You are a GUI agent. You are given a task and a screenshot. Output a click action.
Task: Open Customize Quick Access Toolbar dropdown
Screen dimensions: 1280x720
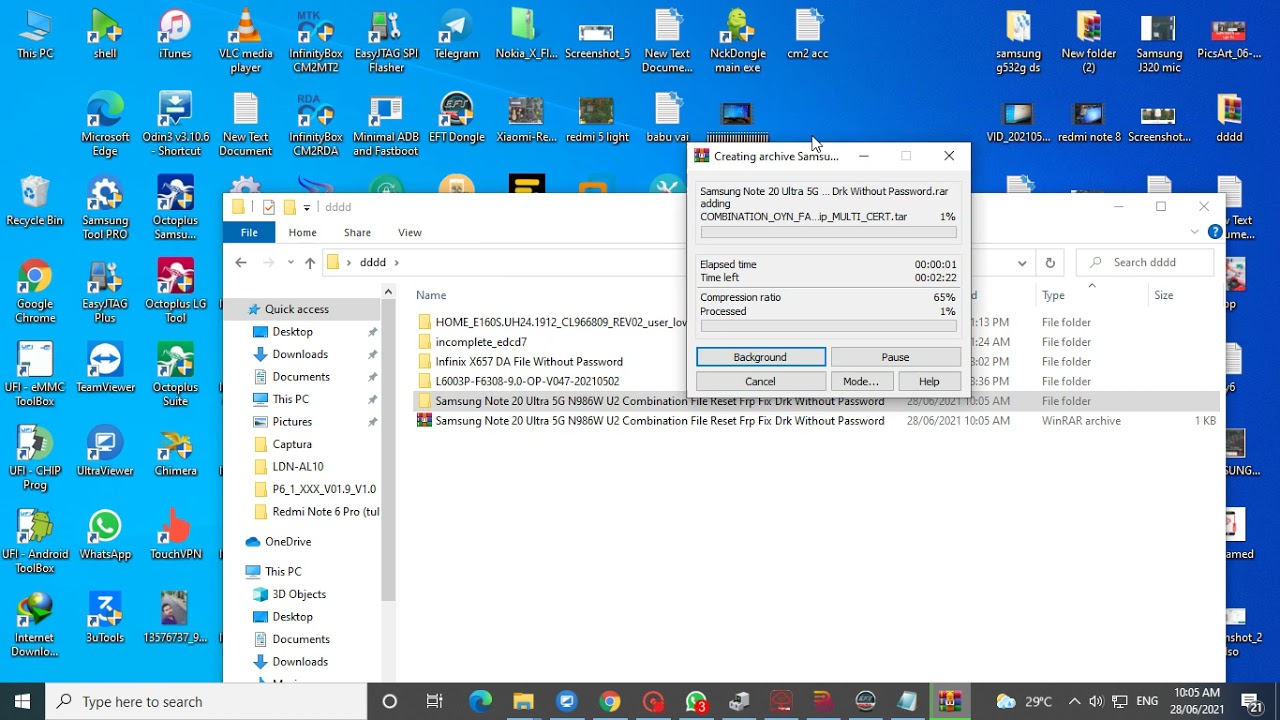pyautogui.click(x=307, y=207)
